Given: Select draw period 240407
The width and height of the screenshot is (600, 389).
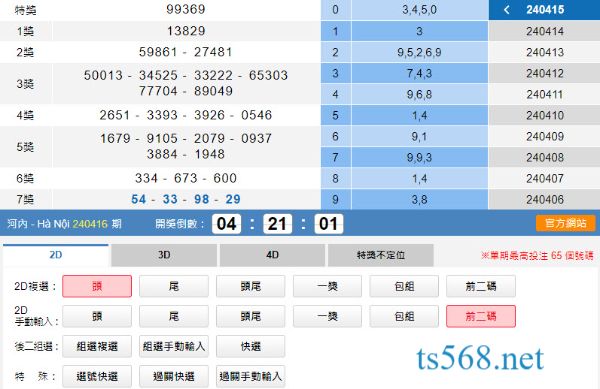Looking at the screenshot, I should (x=545, y=178).
